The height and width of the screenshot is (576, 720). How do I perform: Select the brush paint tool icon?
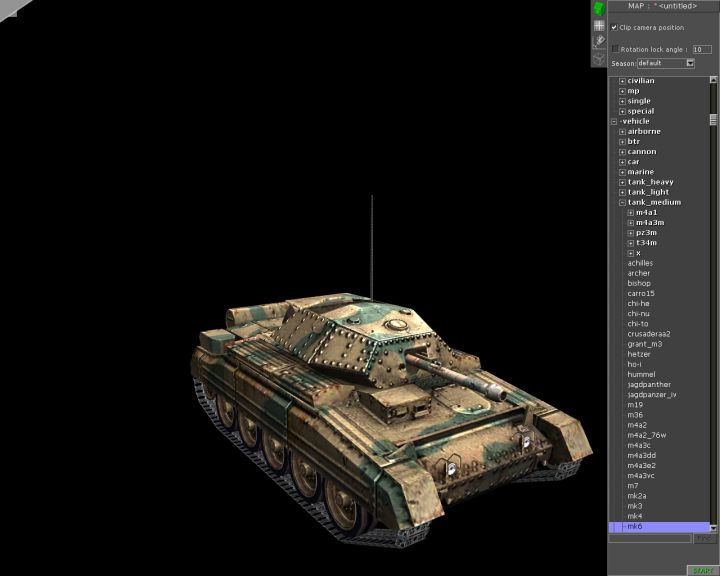tap(599, 42)
